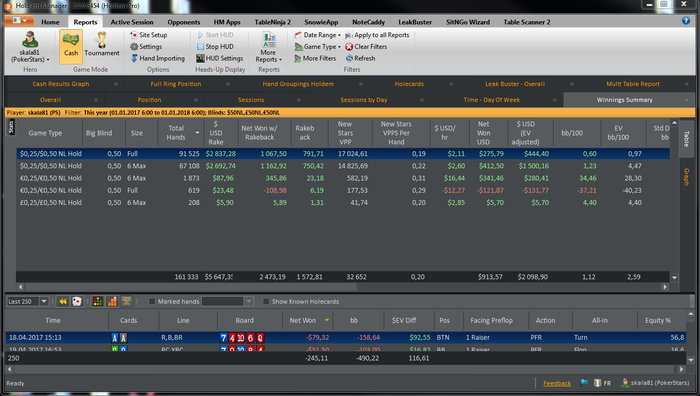Click the red card replayer icon
Image resolution: width=700 pixels, height=396 pixels.
pyautogui.click(x=77, y=301)
